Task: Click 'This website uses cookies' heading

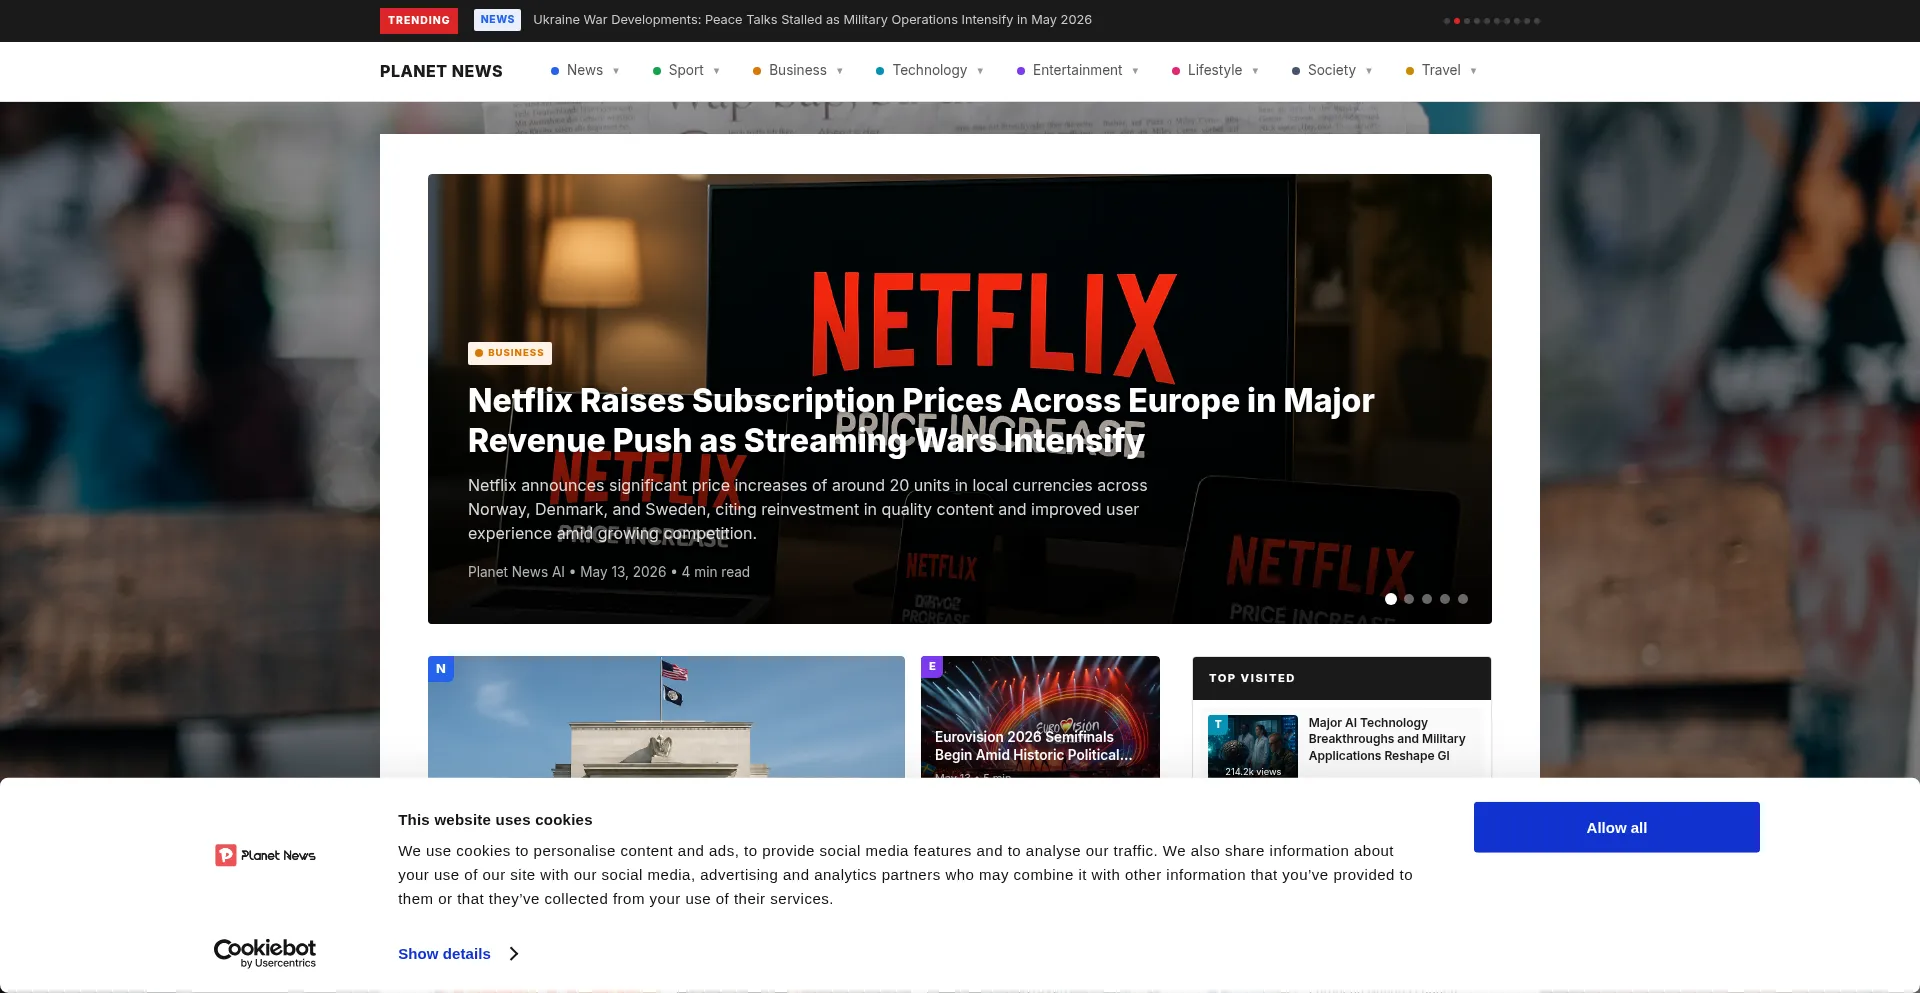Action: click(495, 820)
